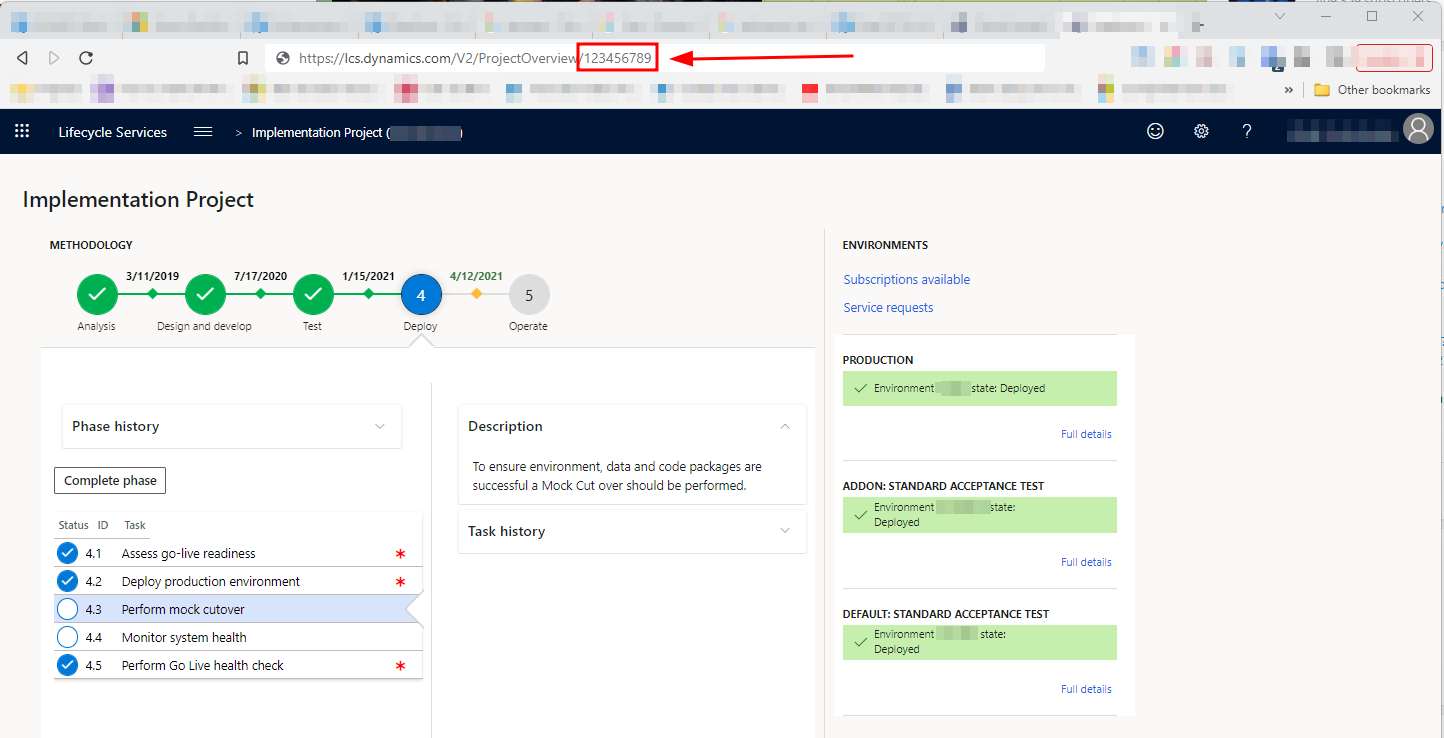Open the user profile avatar

click(1418, 130)
